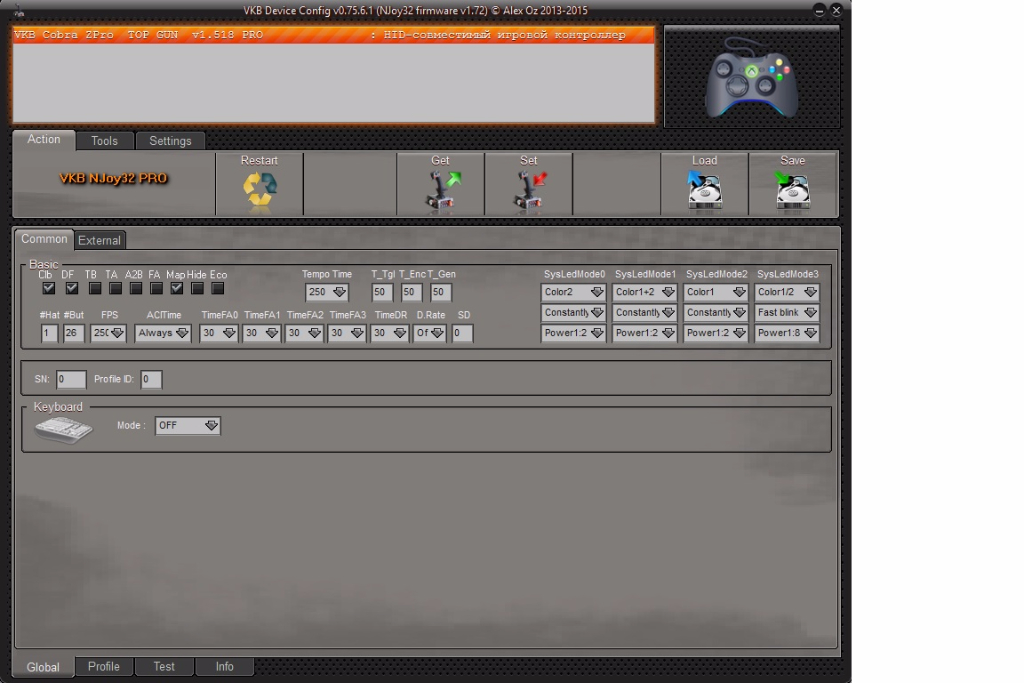
Task: Open SysLedMode2 Color1 dropdown
Action: click(x=716, y=292)
